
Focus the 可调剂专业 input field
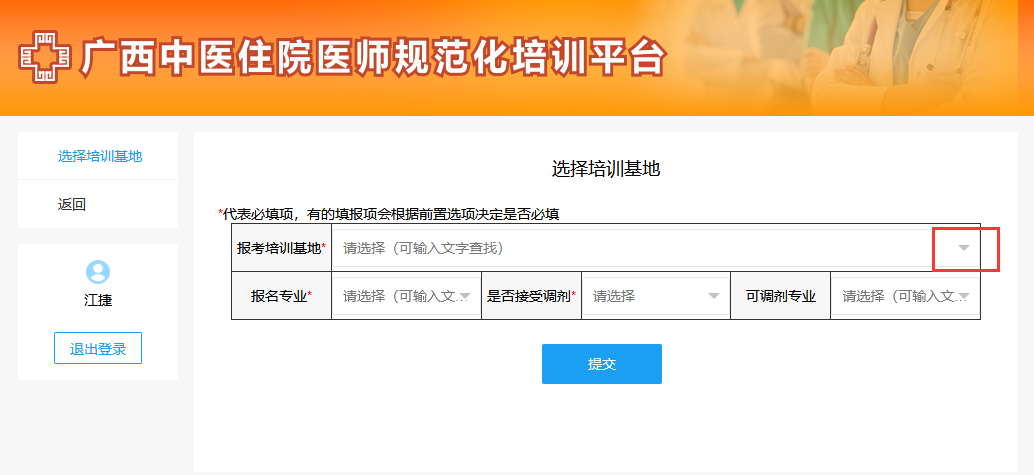[895, 297]
